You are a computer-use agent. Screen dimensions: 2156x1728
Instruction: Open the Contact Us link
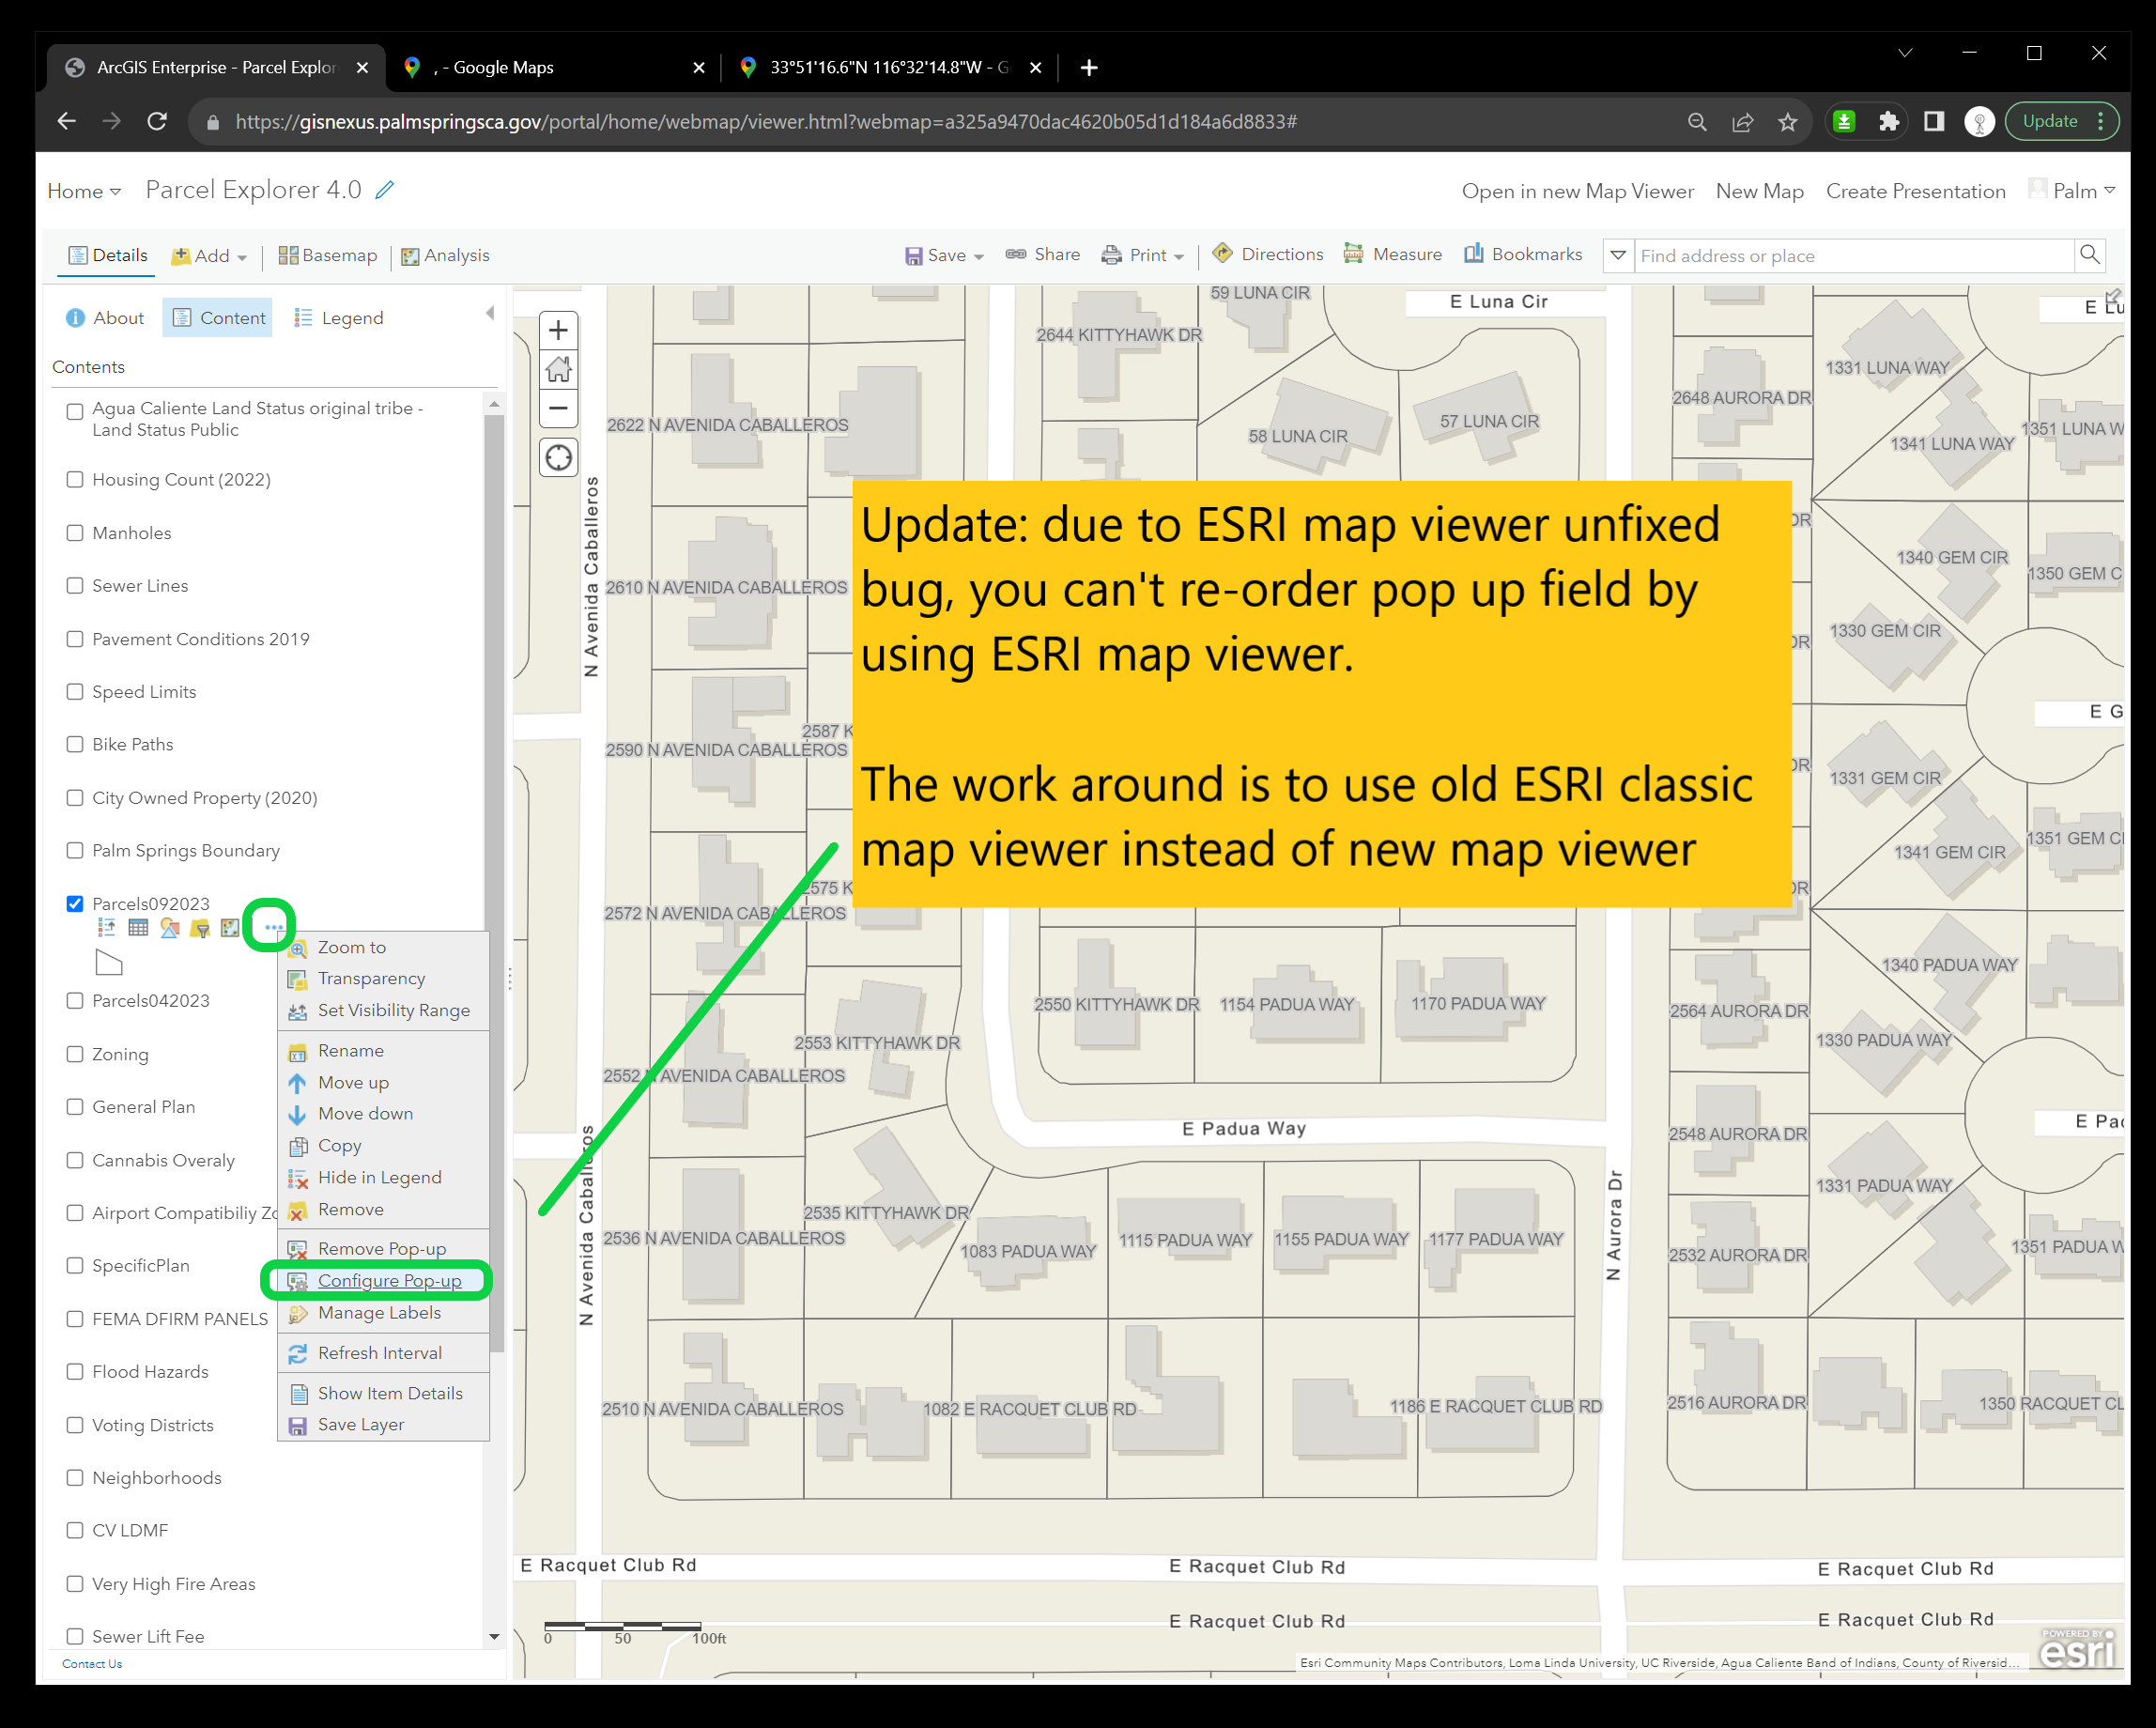(x=91, y=1663)
